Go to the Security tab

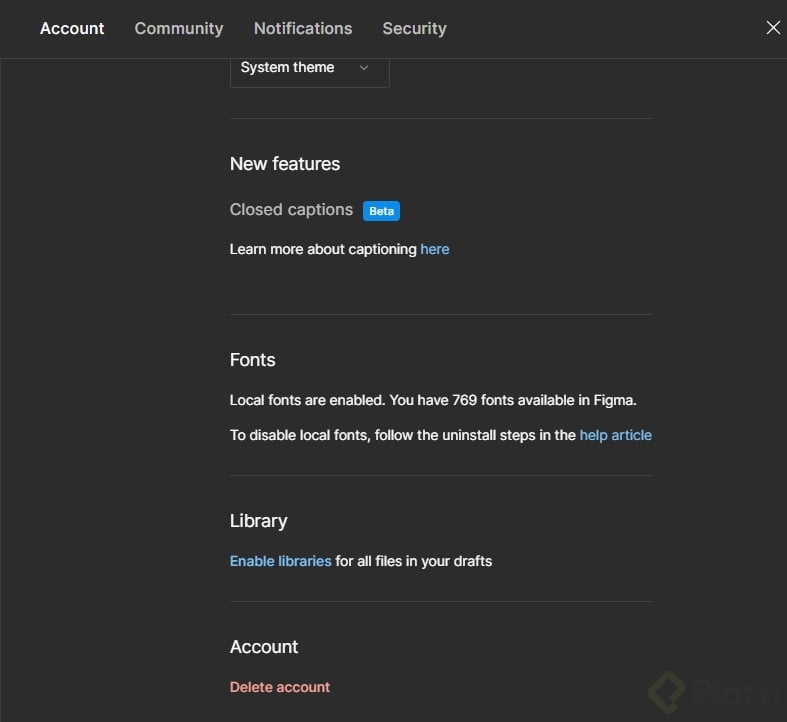click(x=414, y=28)
